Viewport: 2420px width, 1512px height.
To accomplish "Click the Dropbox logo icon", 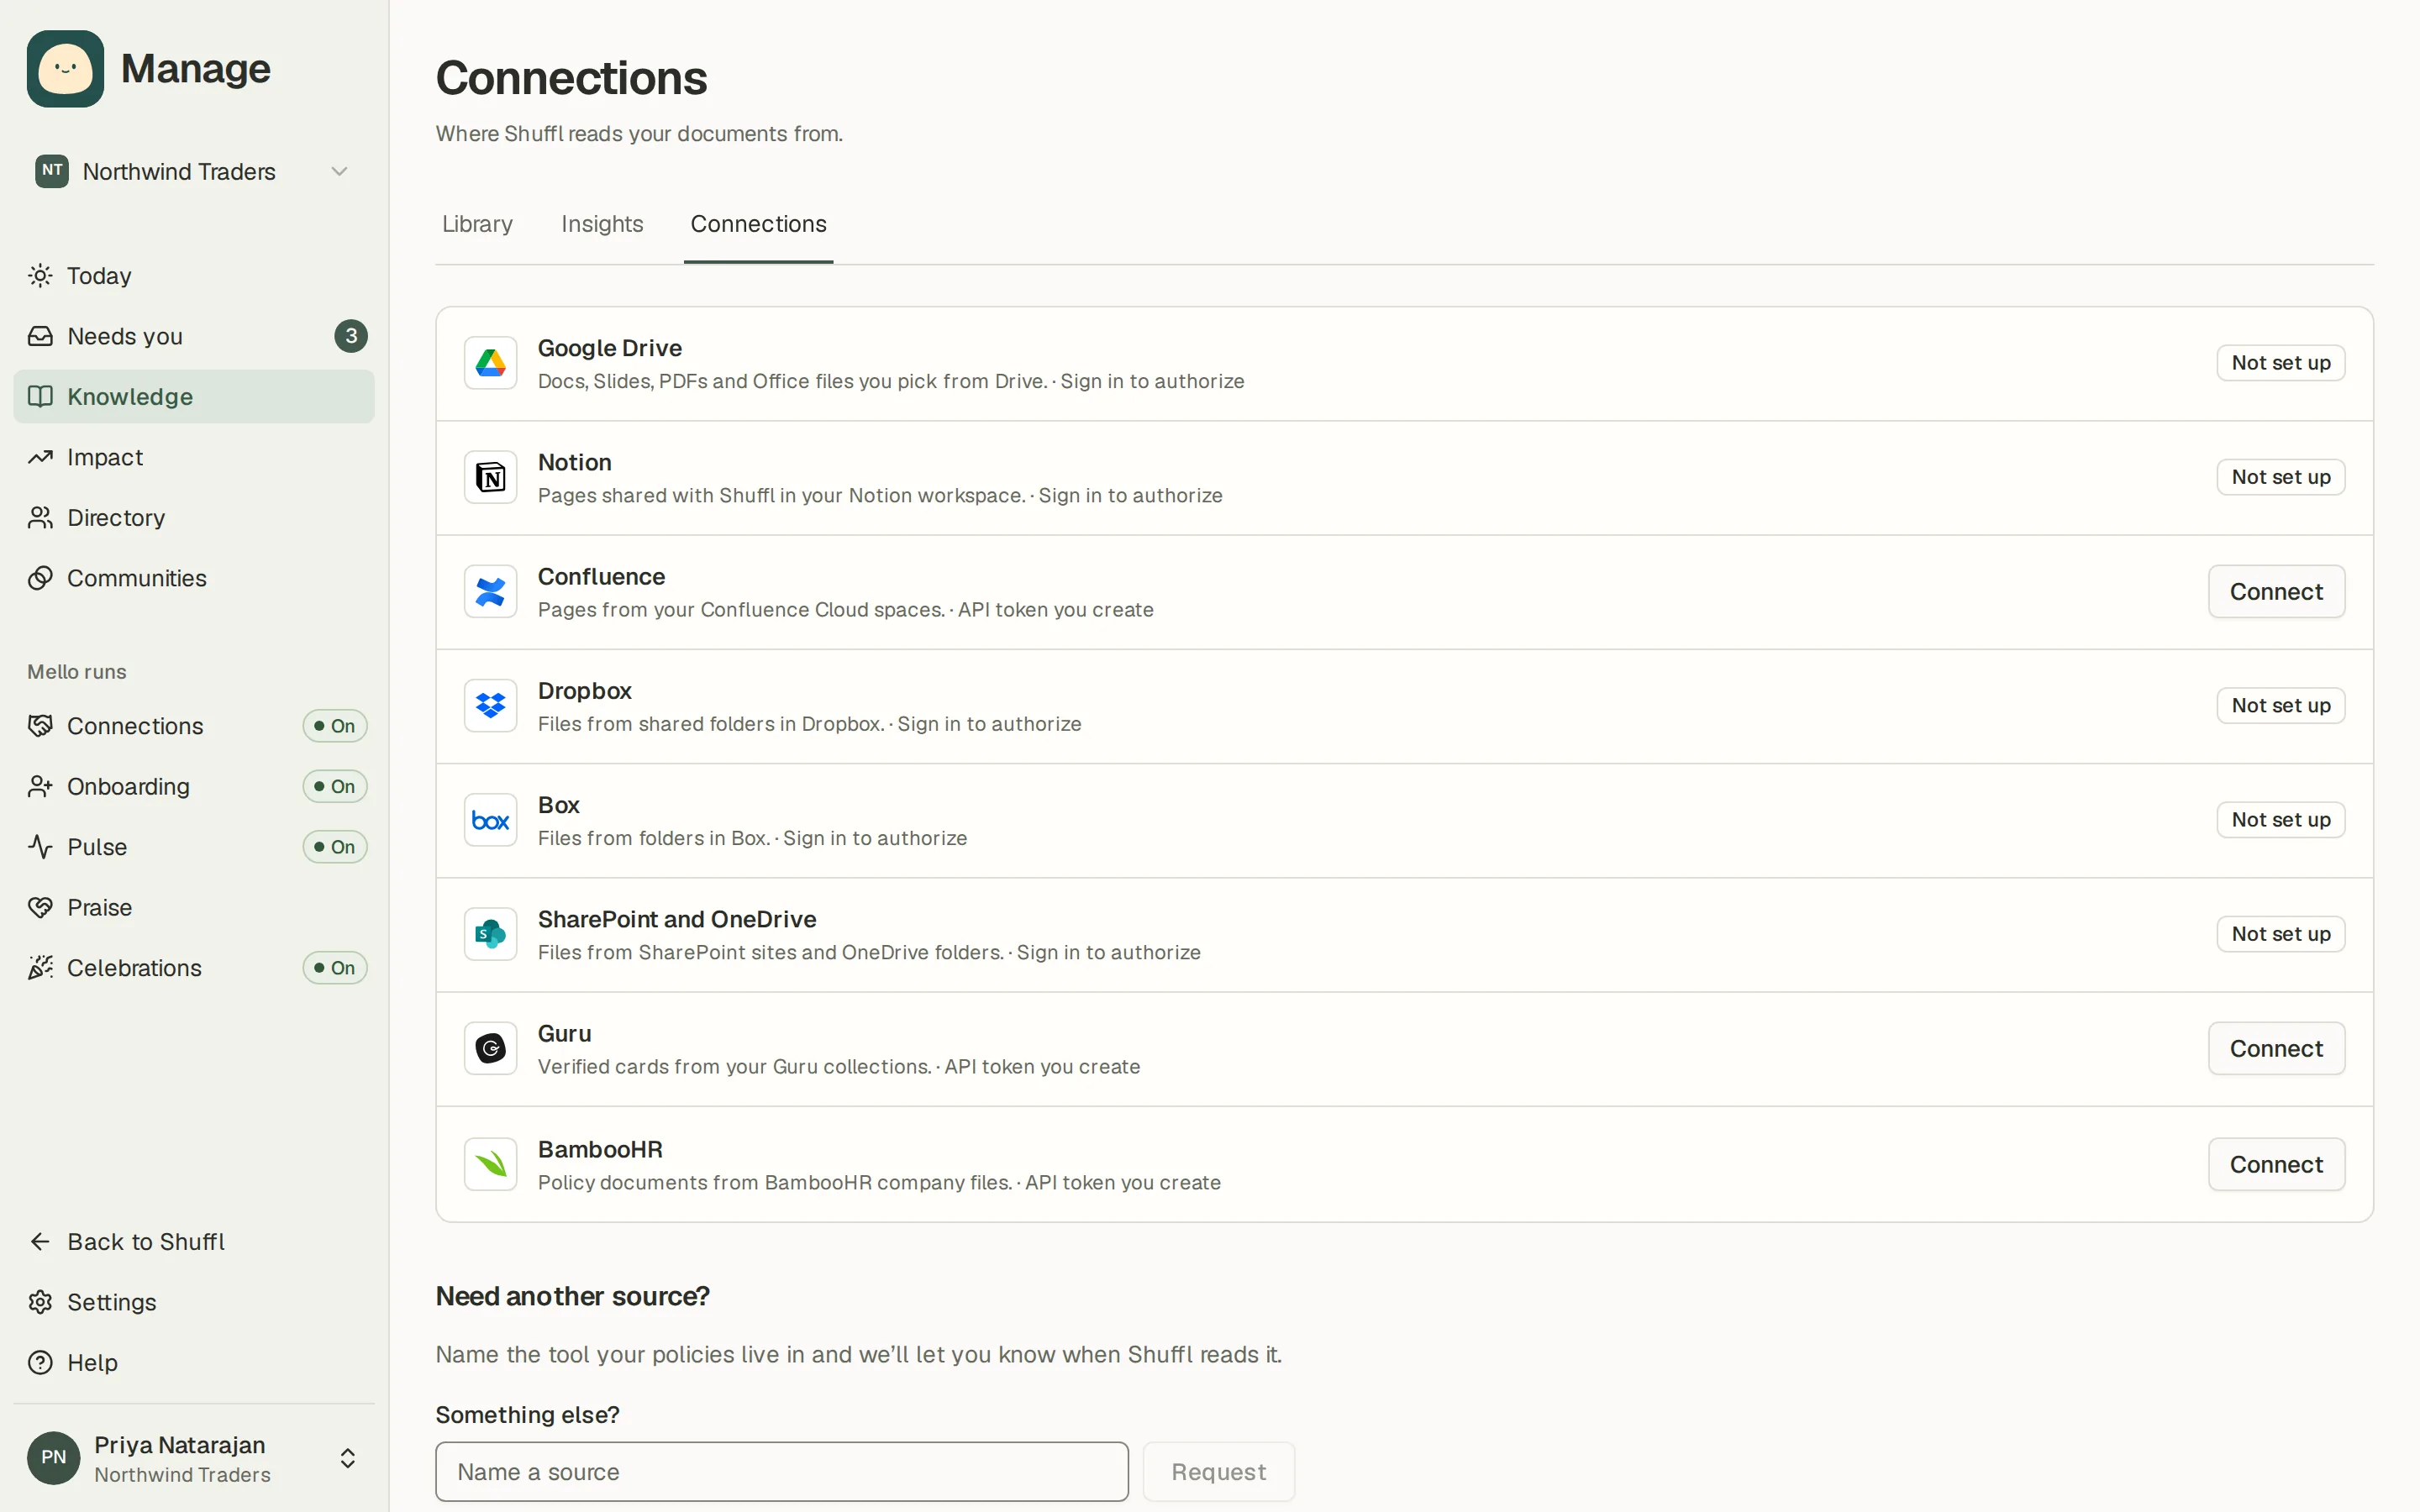I will point(490,706).
